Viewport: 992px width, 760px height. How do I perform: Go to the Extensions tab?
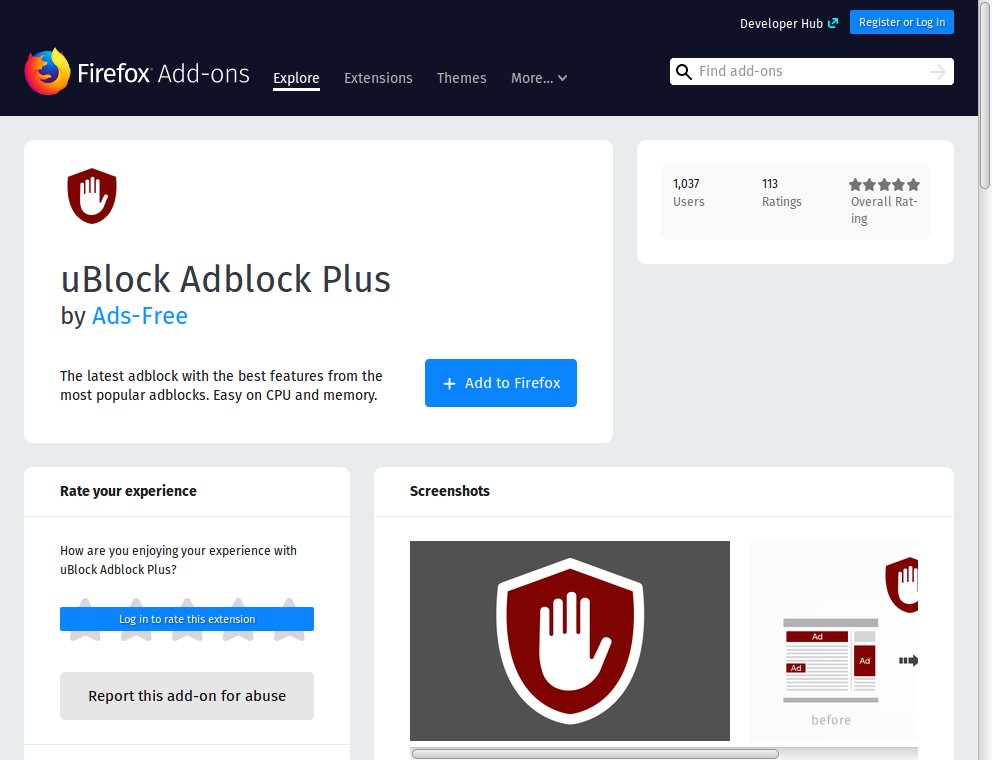pyautogui.click(x=378, y=78)
